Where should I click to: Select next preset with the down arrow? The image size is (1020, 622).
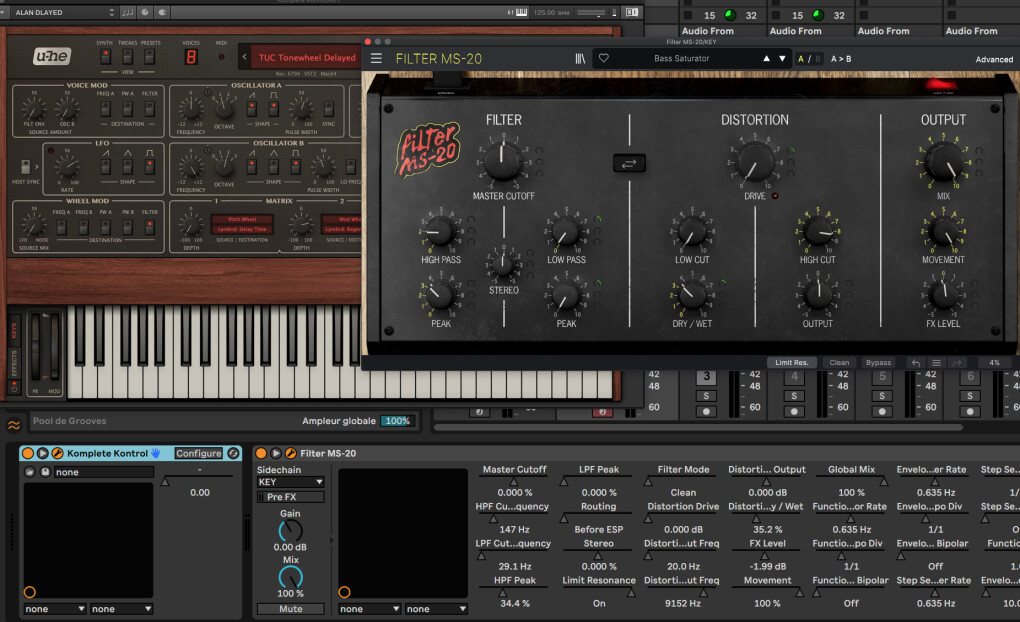point(783,59)
